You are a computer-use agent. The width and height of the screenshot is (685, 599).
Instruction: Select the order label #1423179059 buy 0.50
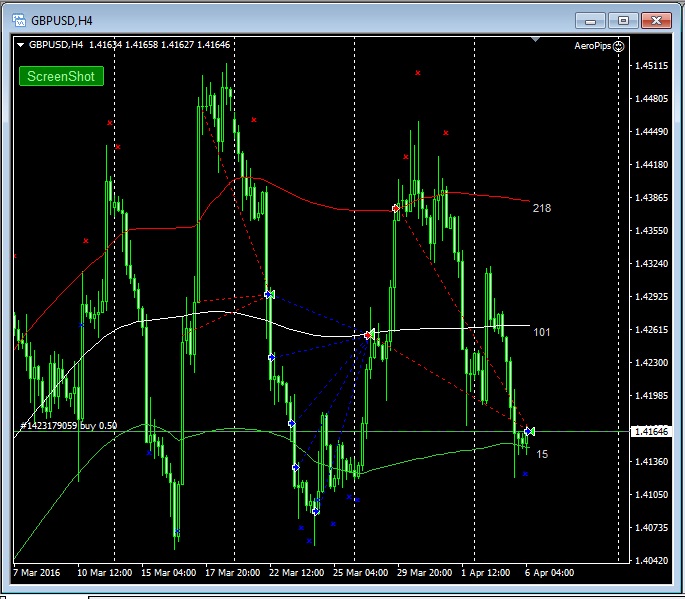coord(69,426)
